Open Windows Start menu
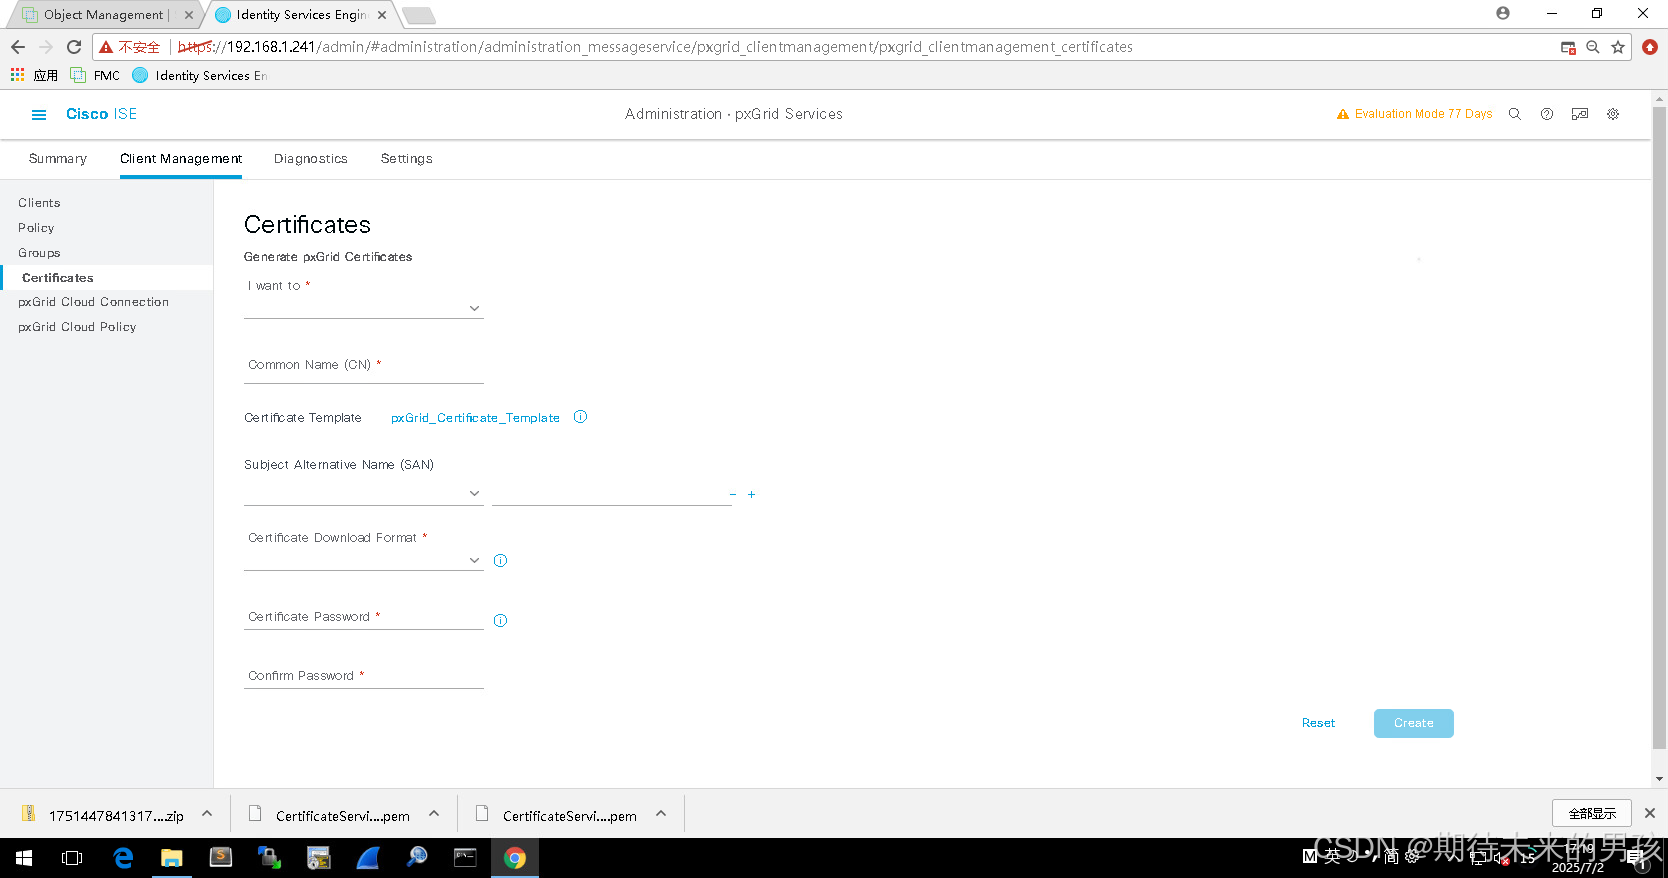Image resolution: width=1668 pixels, height=878 pixels. tap(24, 858)
